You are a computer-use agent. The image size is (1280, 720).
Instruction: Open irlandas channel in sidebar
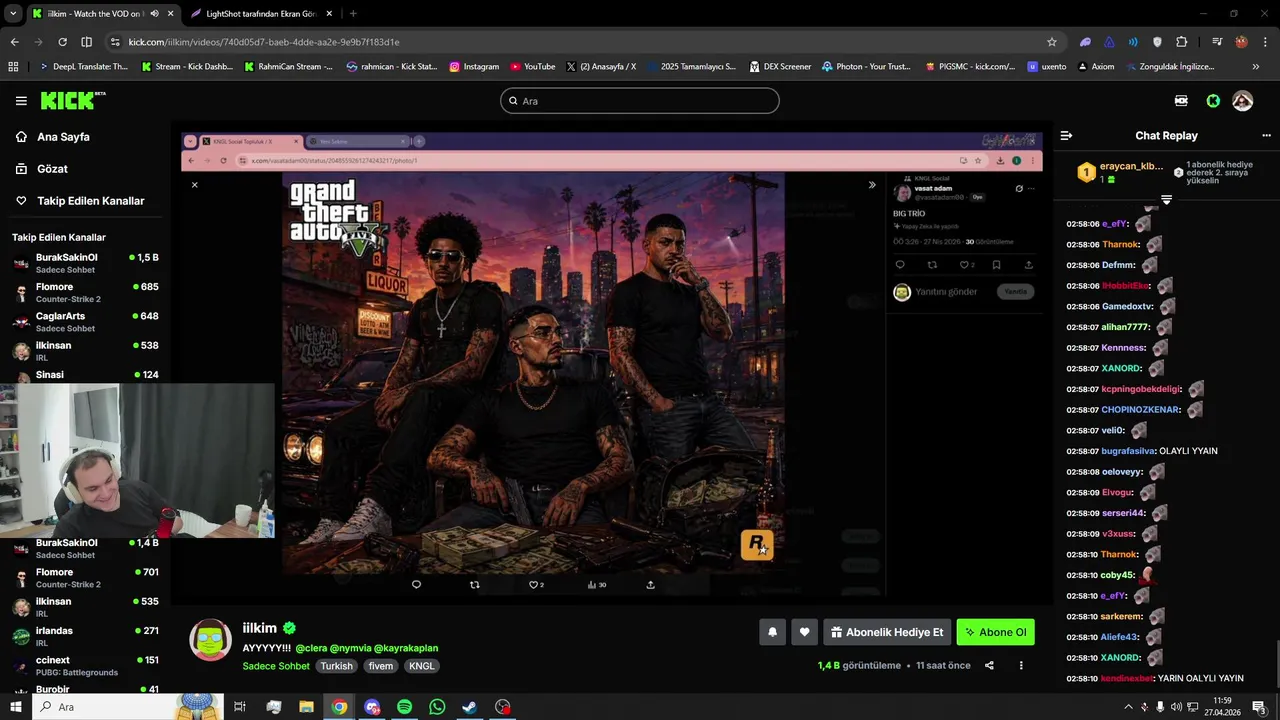85,636
